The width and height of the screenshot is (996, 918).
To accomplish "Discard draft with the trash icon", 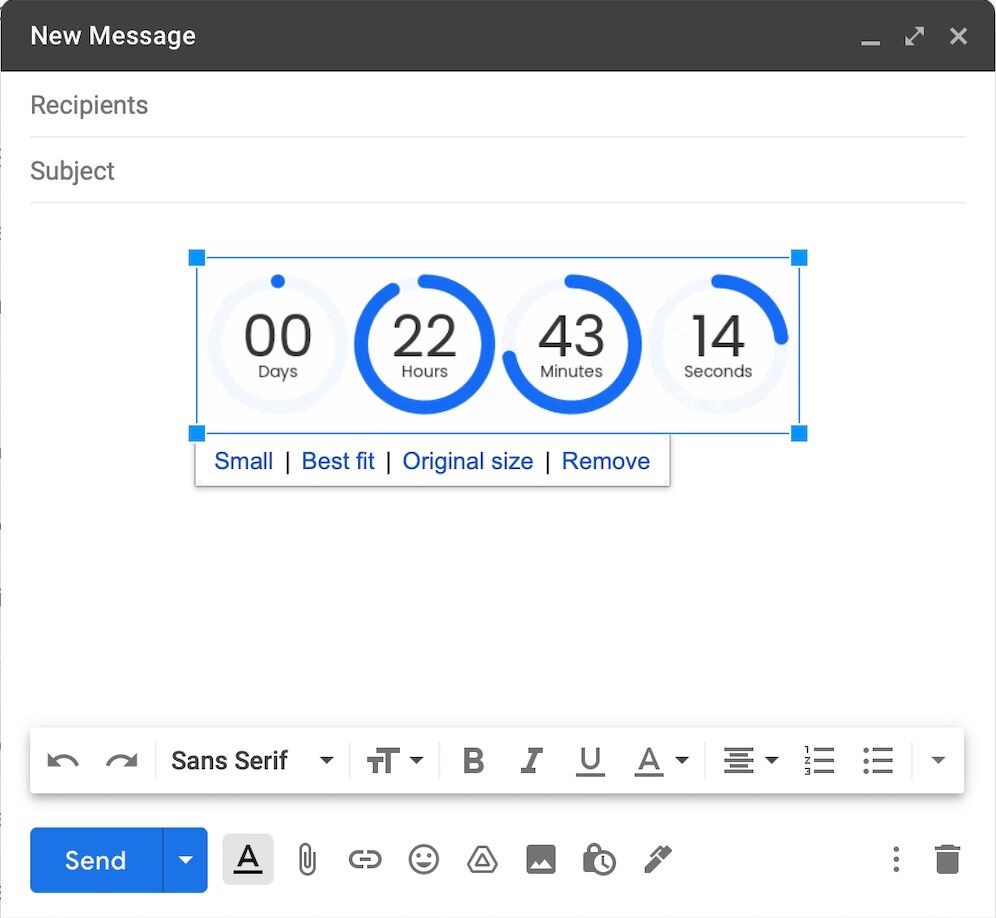I will [x=946, y=859].
